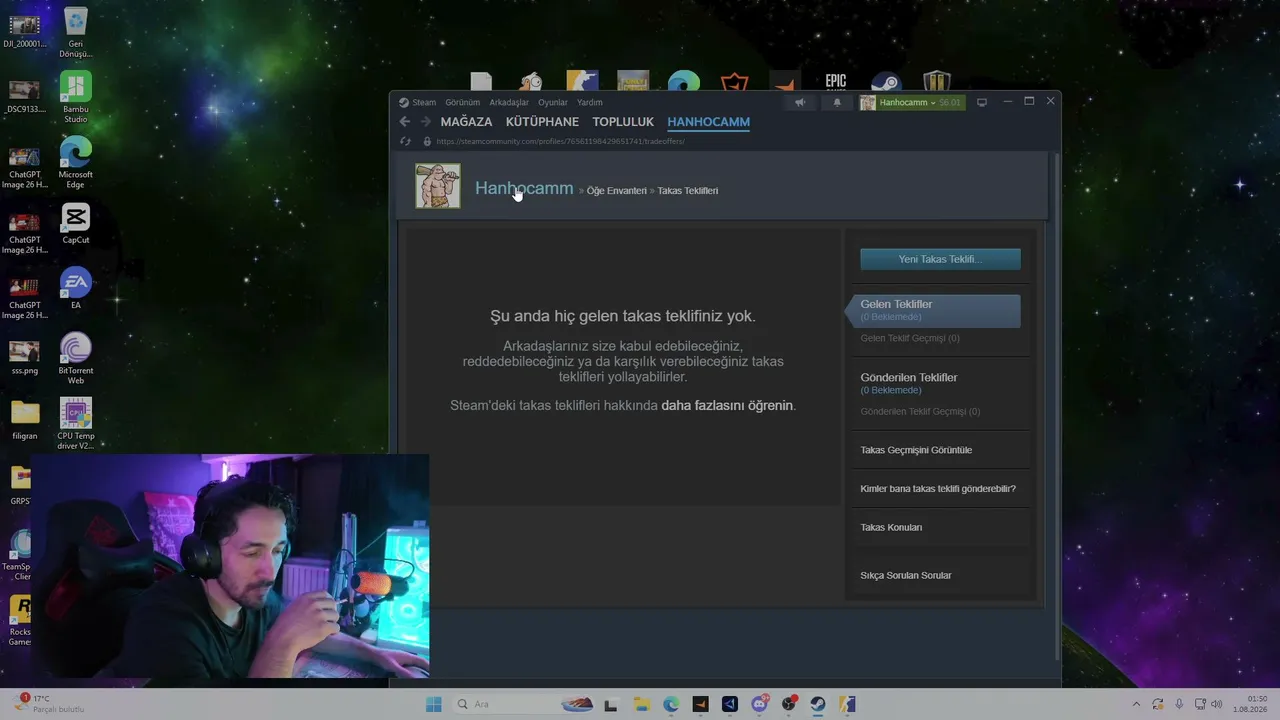The height and width of the screenshot is (720, 1280).
Task: Open Takas Geçmişini Görüntüle
Action: (x=916, y=450)
